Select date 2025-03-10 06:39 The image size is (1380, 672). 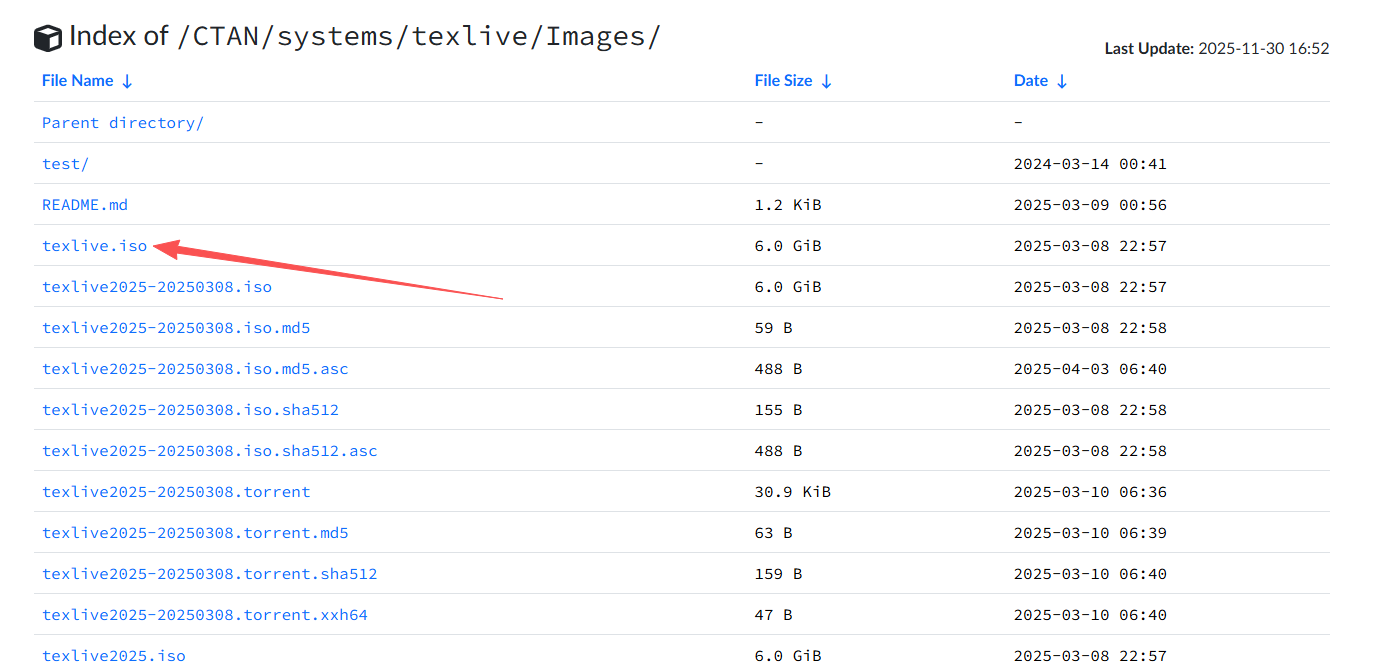[1090, 533]
